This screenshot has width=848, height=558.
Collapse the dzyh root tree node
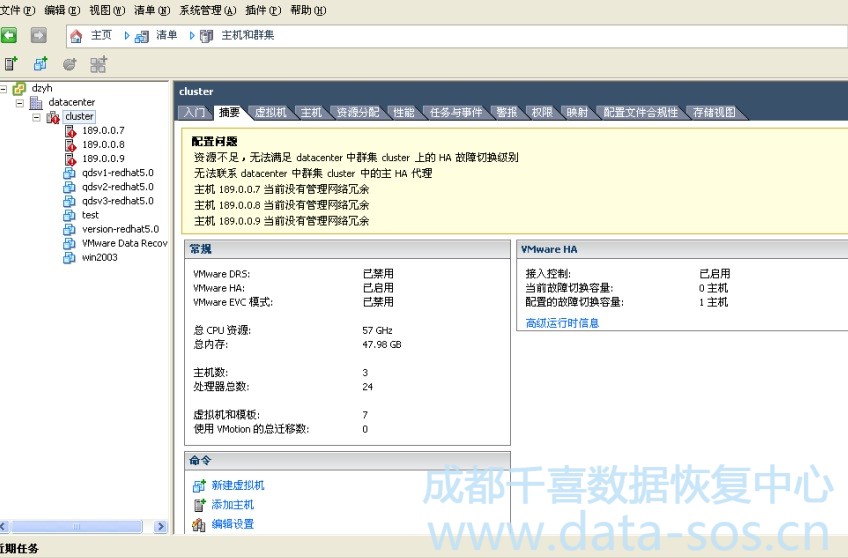(3, 89)
